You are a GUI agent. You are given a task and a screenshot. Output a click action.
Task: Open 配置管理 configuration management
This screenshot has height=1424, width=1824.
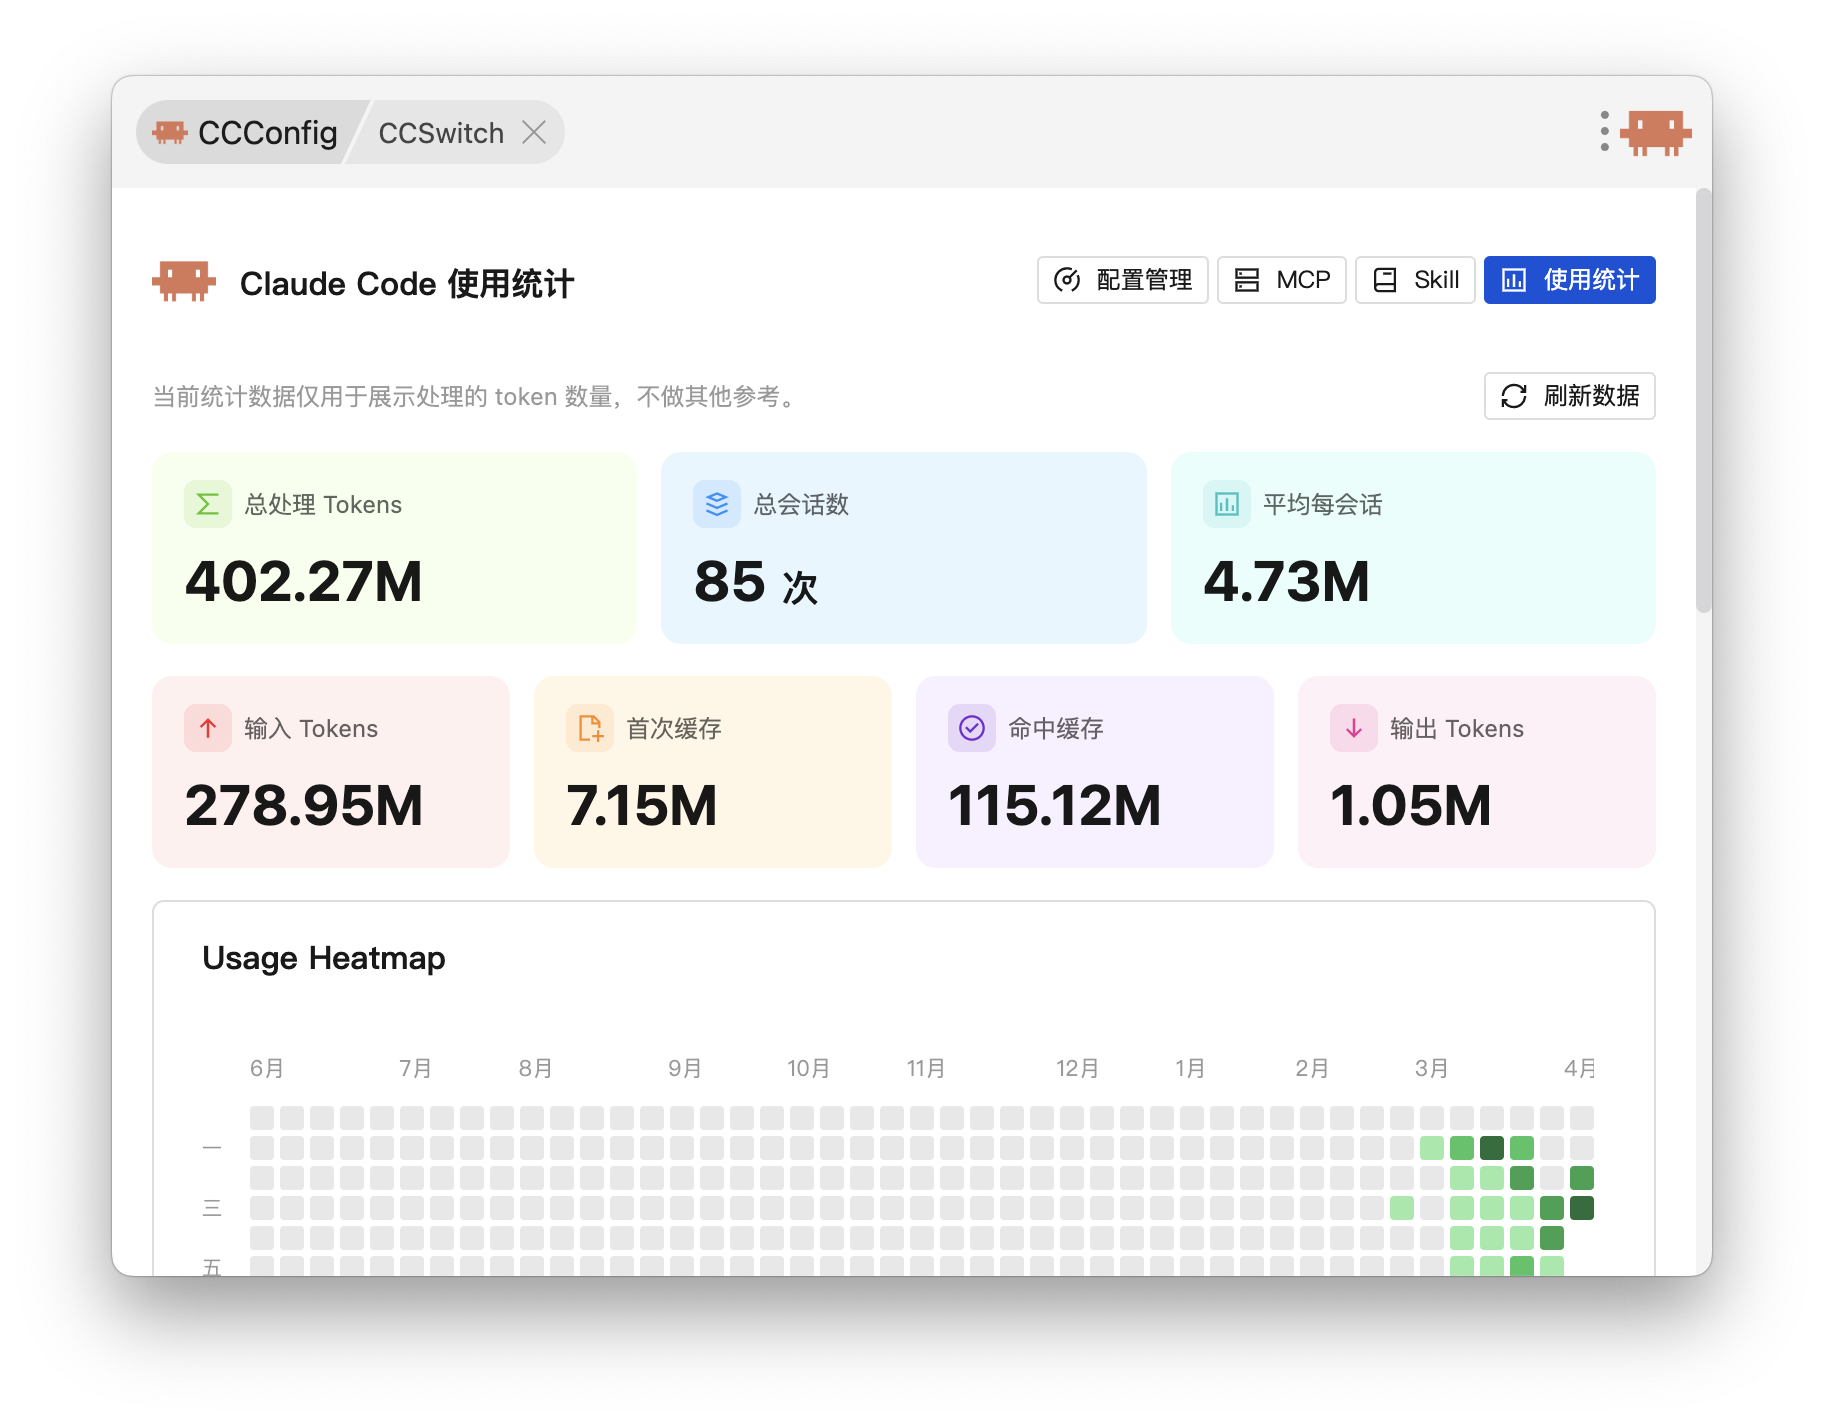point(1123,280)
